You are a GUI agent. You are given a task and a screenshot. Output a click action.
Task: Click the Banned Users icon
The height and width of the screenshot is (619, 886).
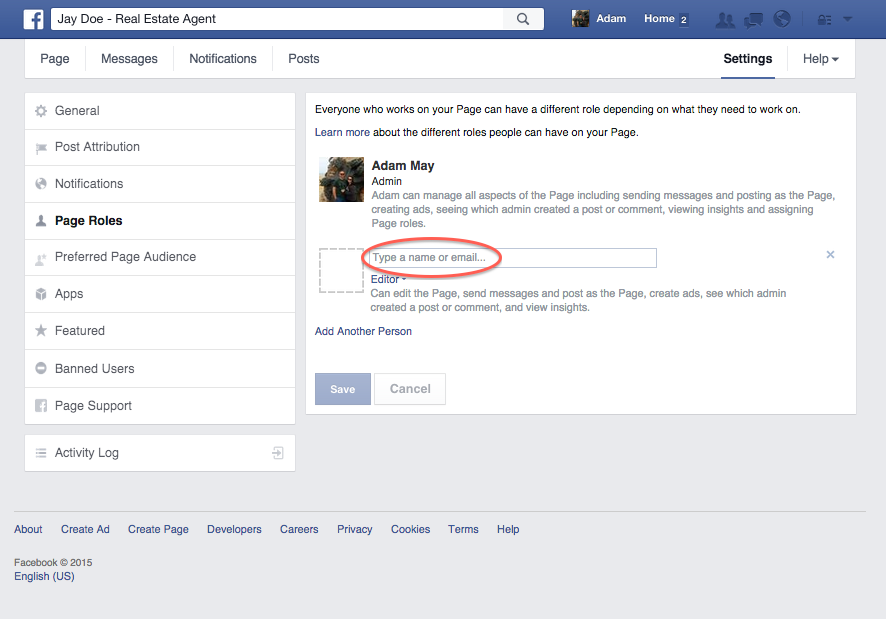pos(41,368)
